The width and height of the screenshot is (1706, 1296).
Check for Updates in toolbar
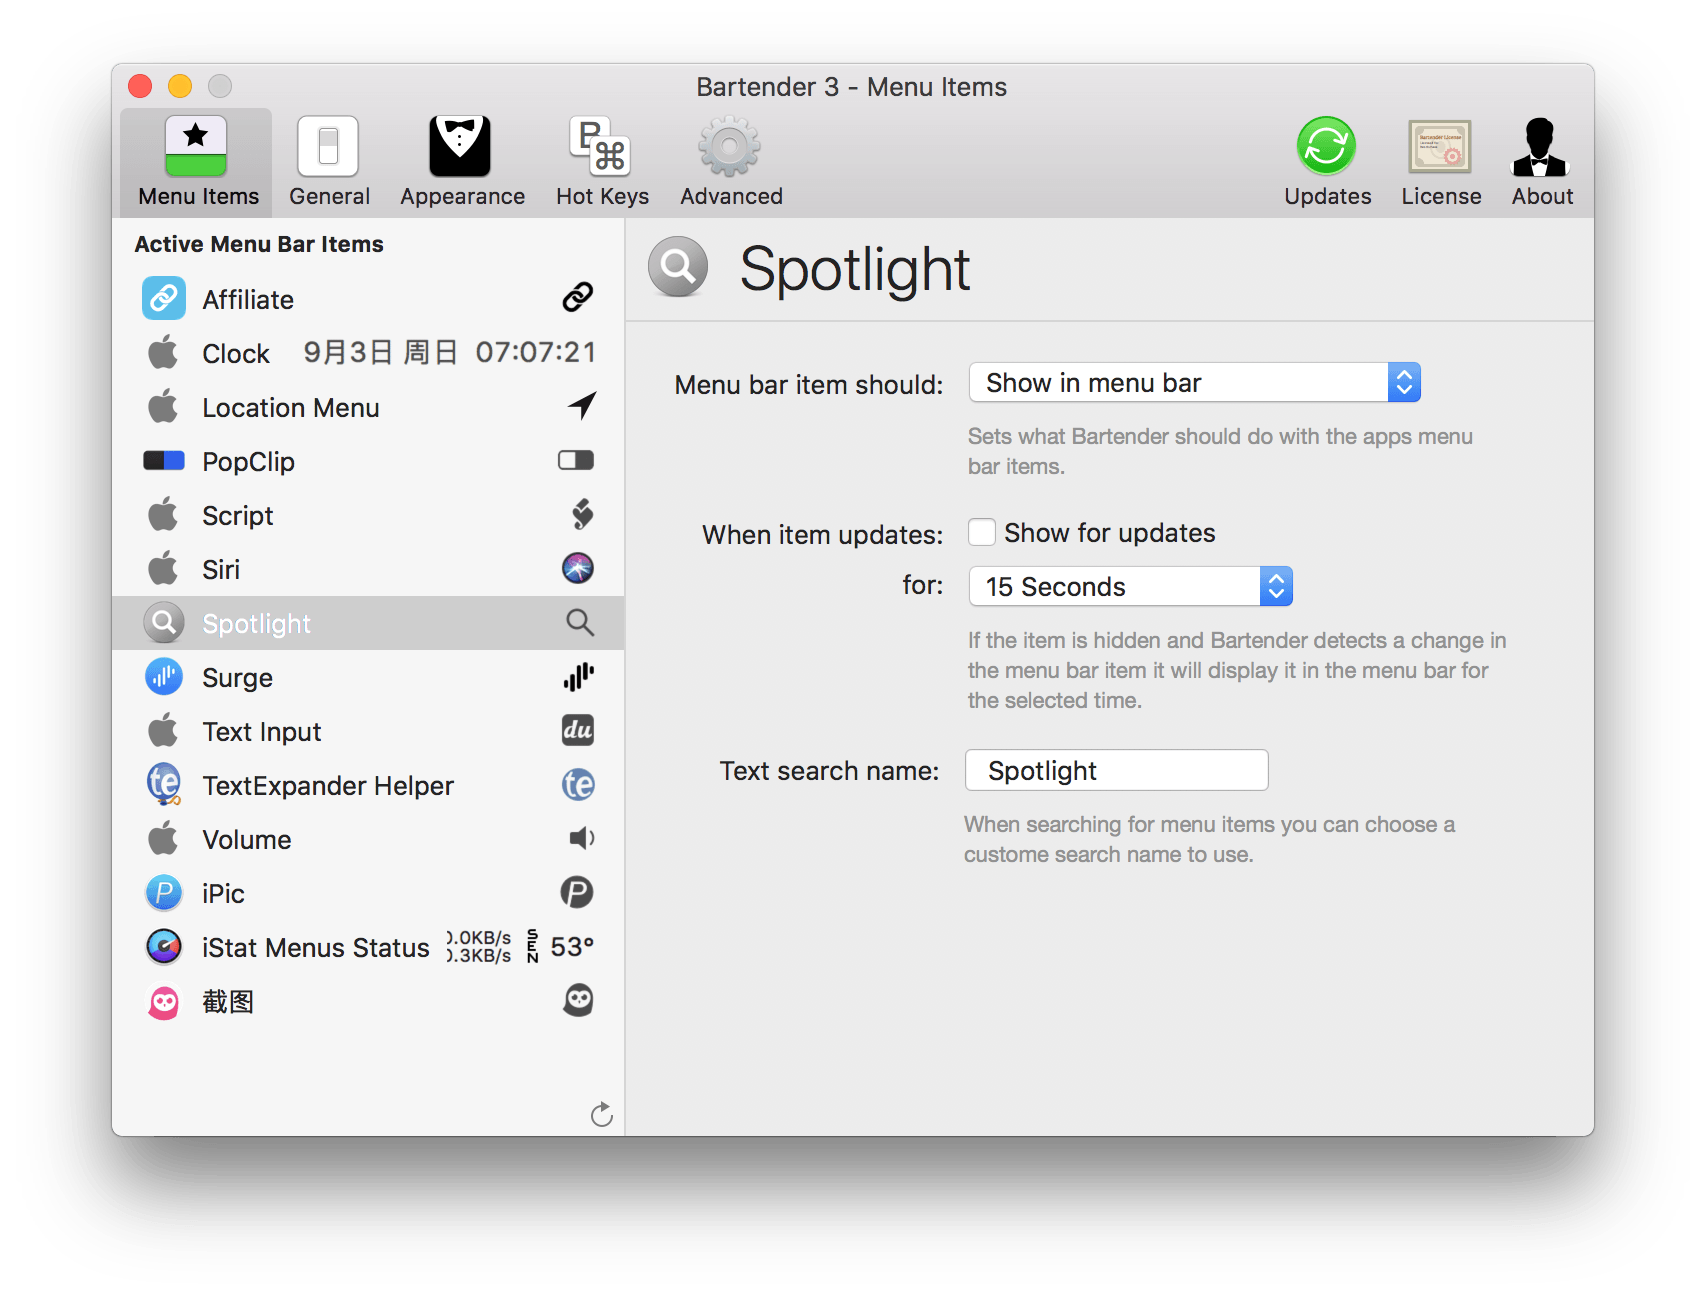(1327, 162)
